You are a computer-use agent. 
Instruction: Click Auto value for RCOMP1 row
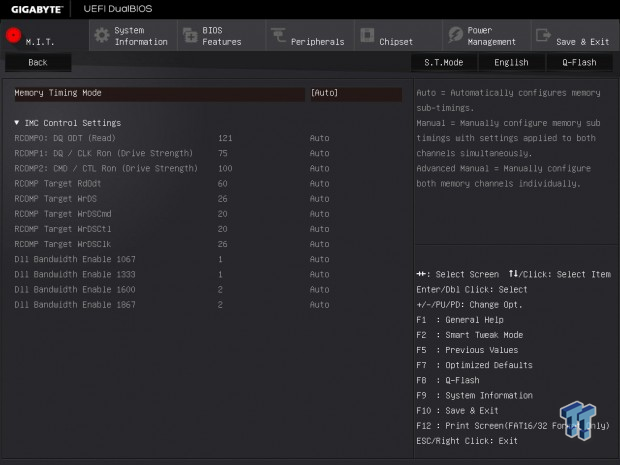[319, 153]
